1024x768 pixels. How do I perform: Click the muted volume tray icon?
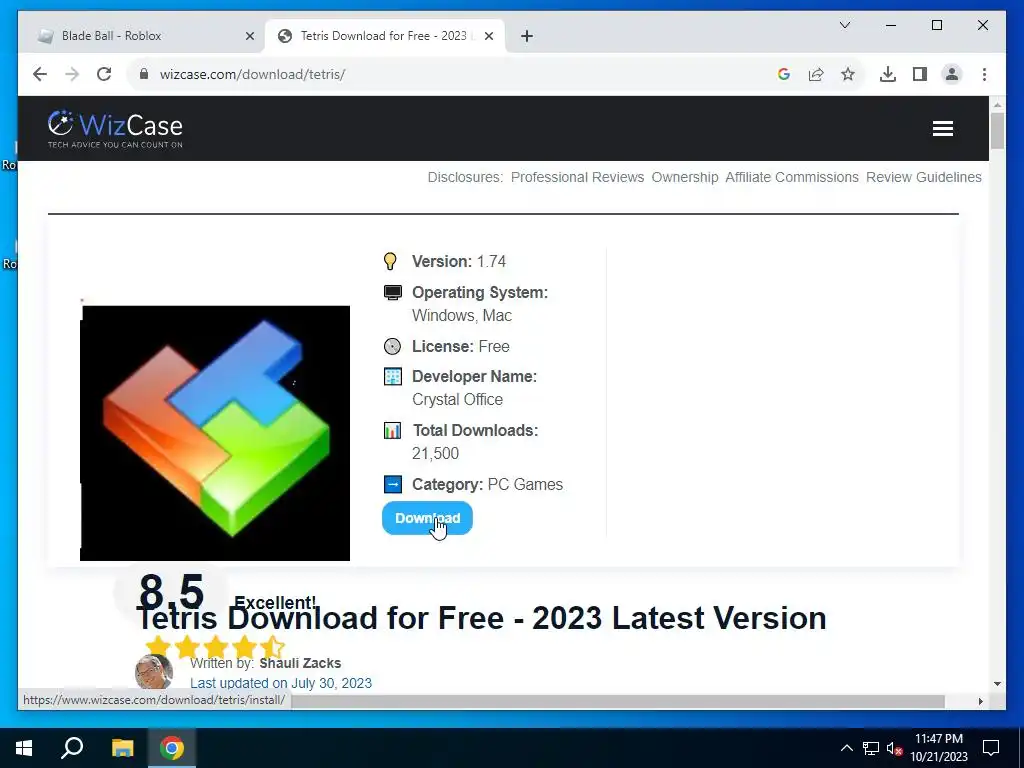tap(895, 748)
